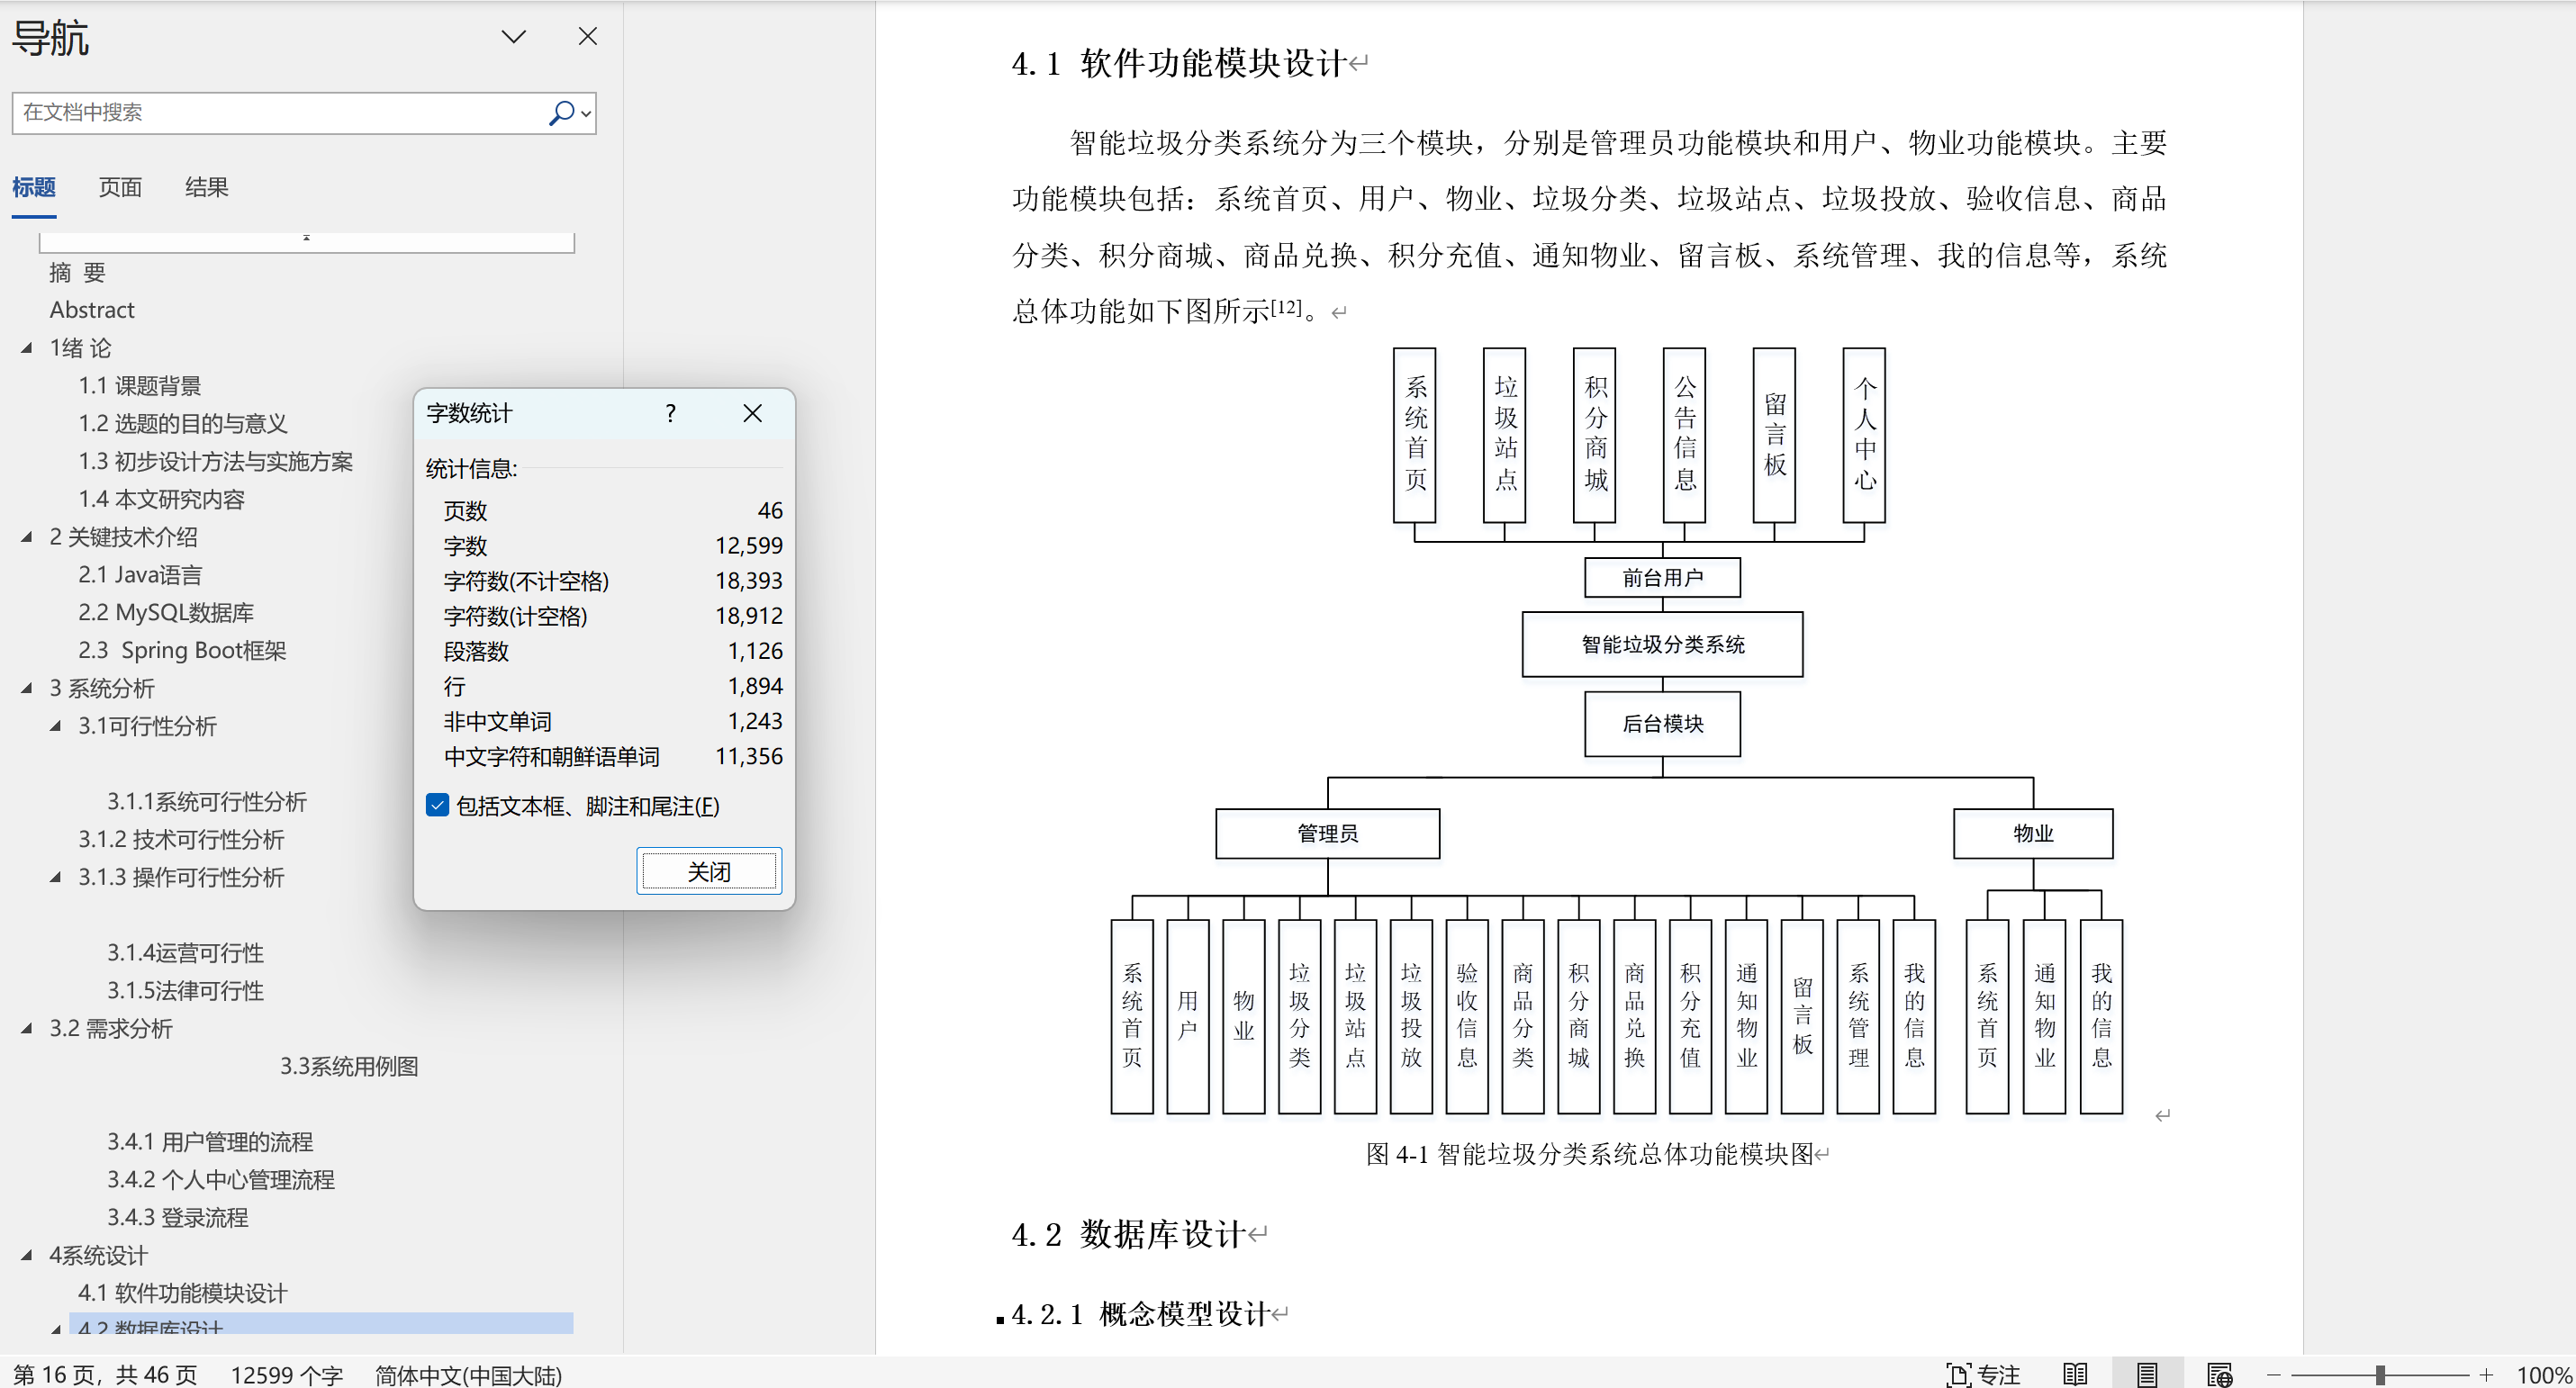Navigate to 4.1 软件功能模块设计 heading
Screen dimensions: 2576x1388
183,1293
